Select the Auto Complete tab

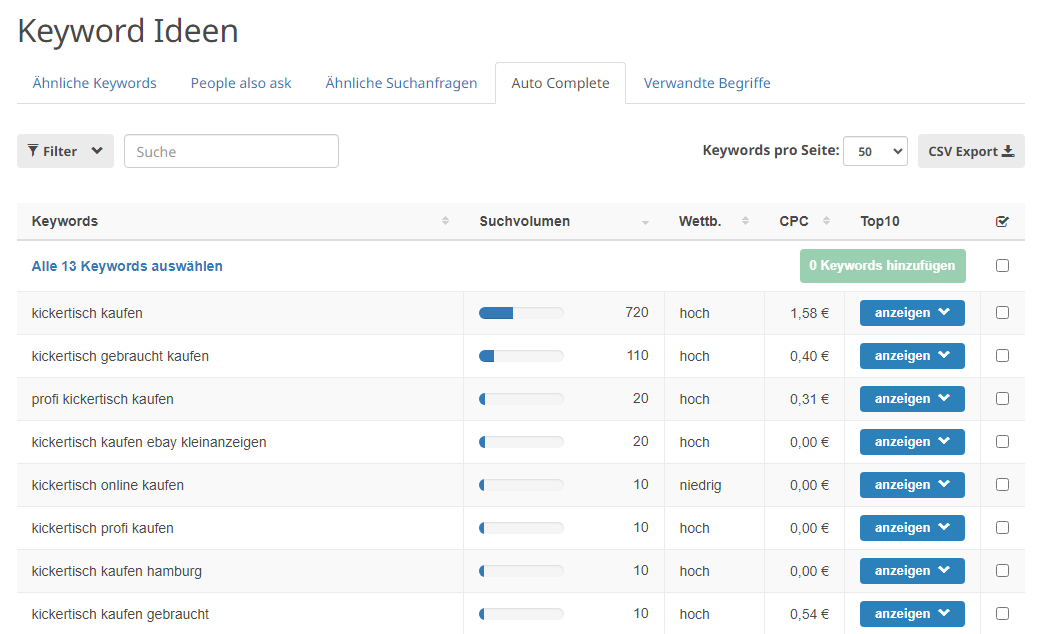tap(560, 83)
